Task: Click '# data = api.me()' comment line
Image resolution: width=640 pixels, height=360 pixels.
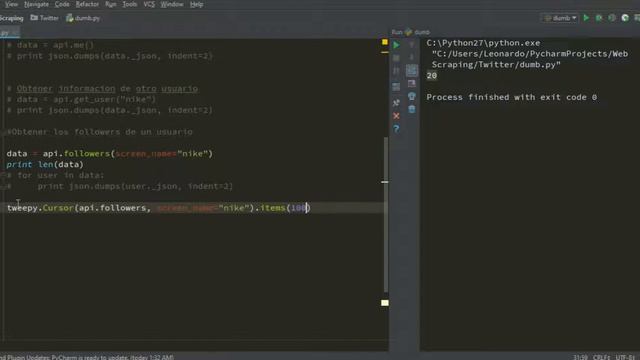Action: coord(51,45)
